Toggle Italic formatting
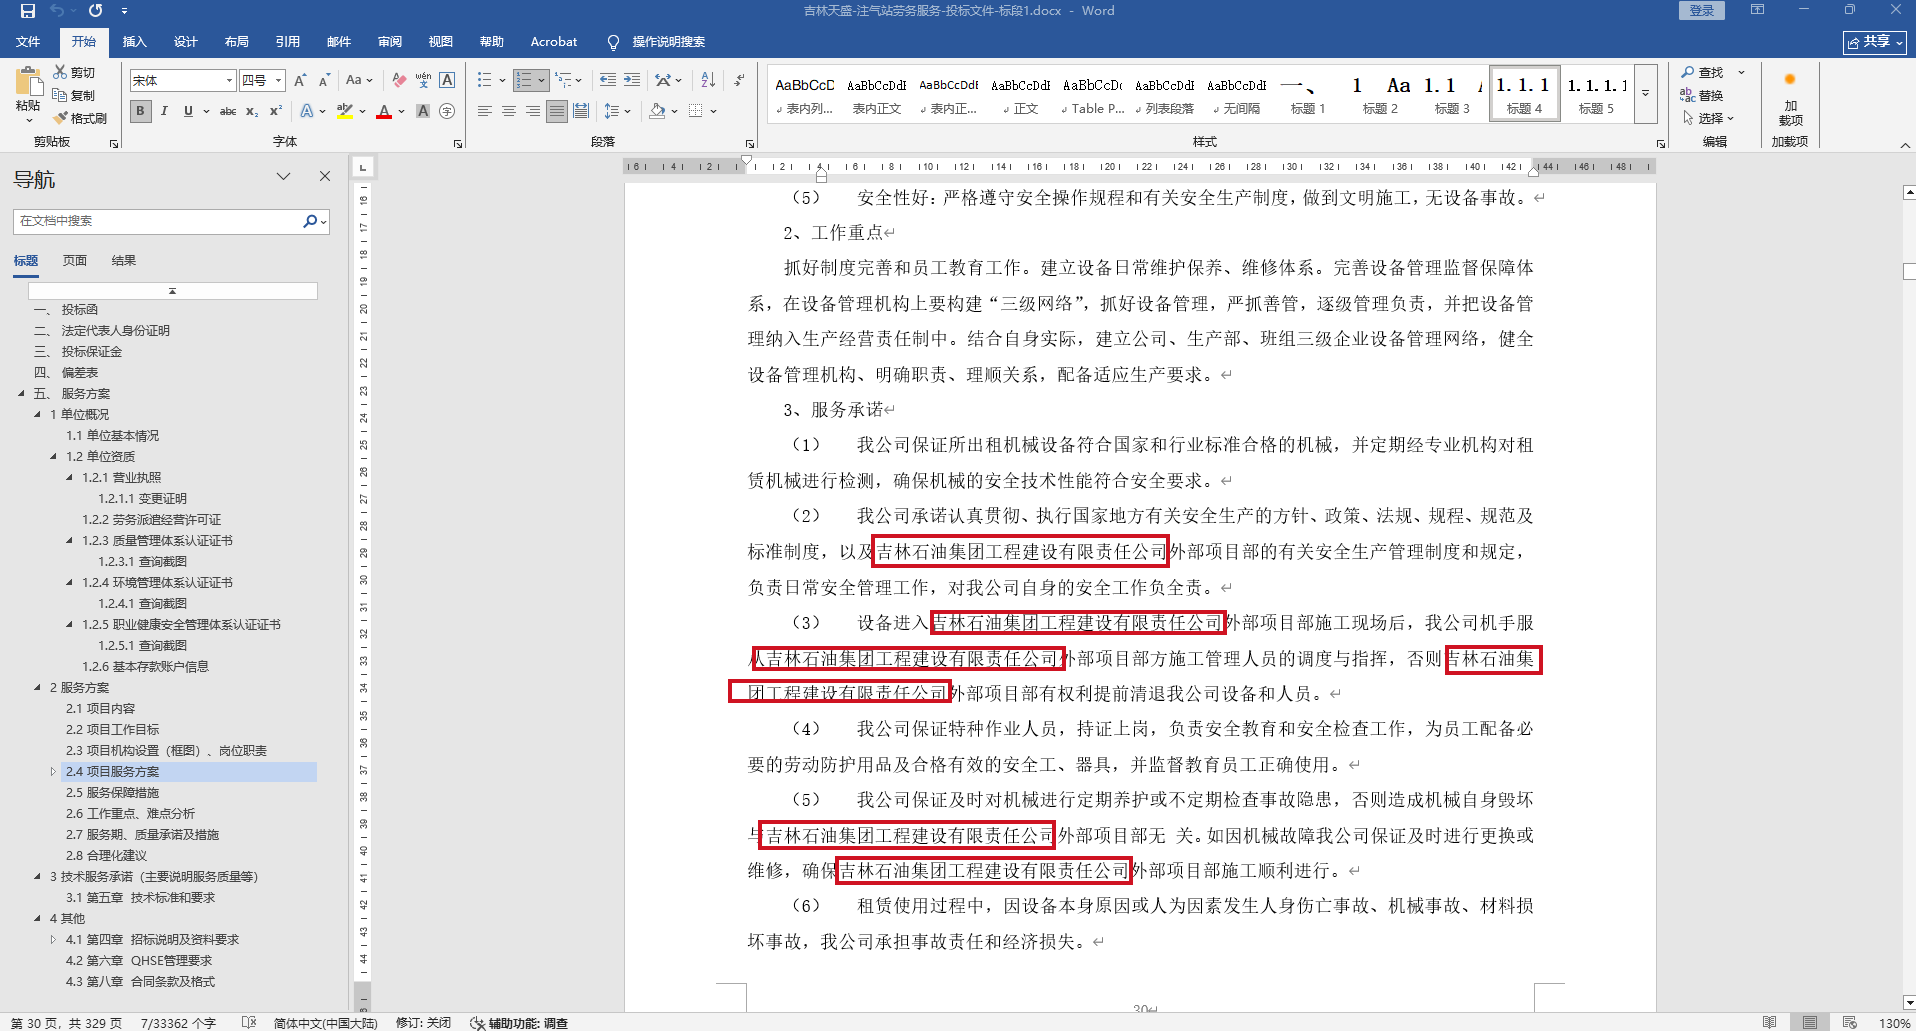Viewport: 1916px width, 1031px height. click(x=164, y=111)
